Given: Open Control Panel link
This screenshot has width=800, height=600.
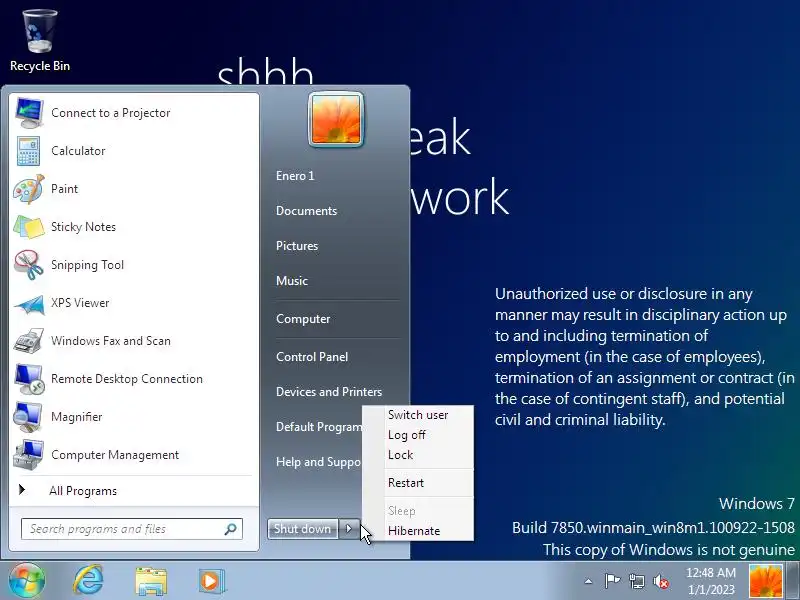Looking at the screenshot, I should pos(312,357).
